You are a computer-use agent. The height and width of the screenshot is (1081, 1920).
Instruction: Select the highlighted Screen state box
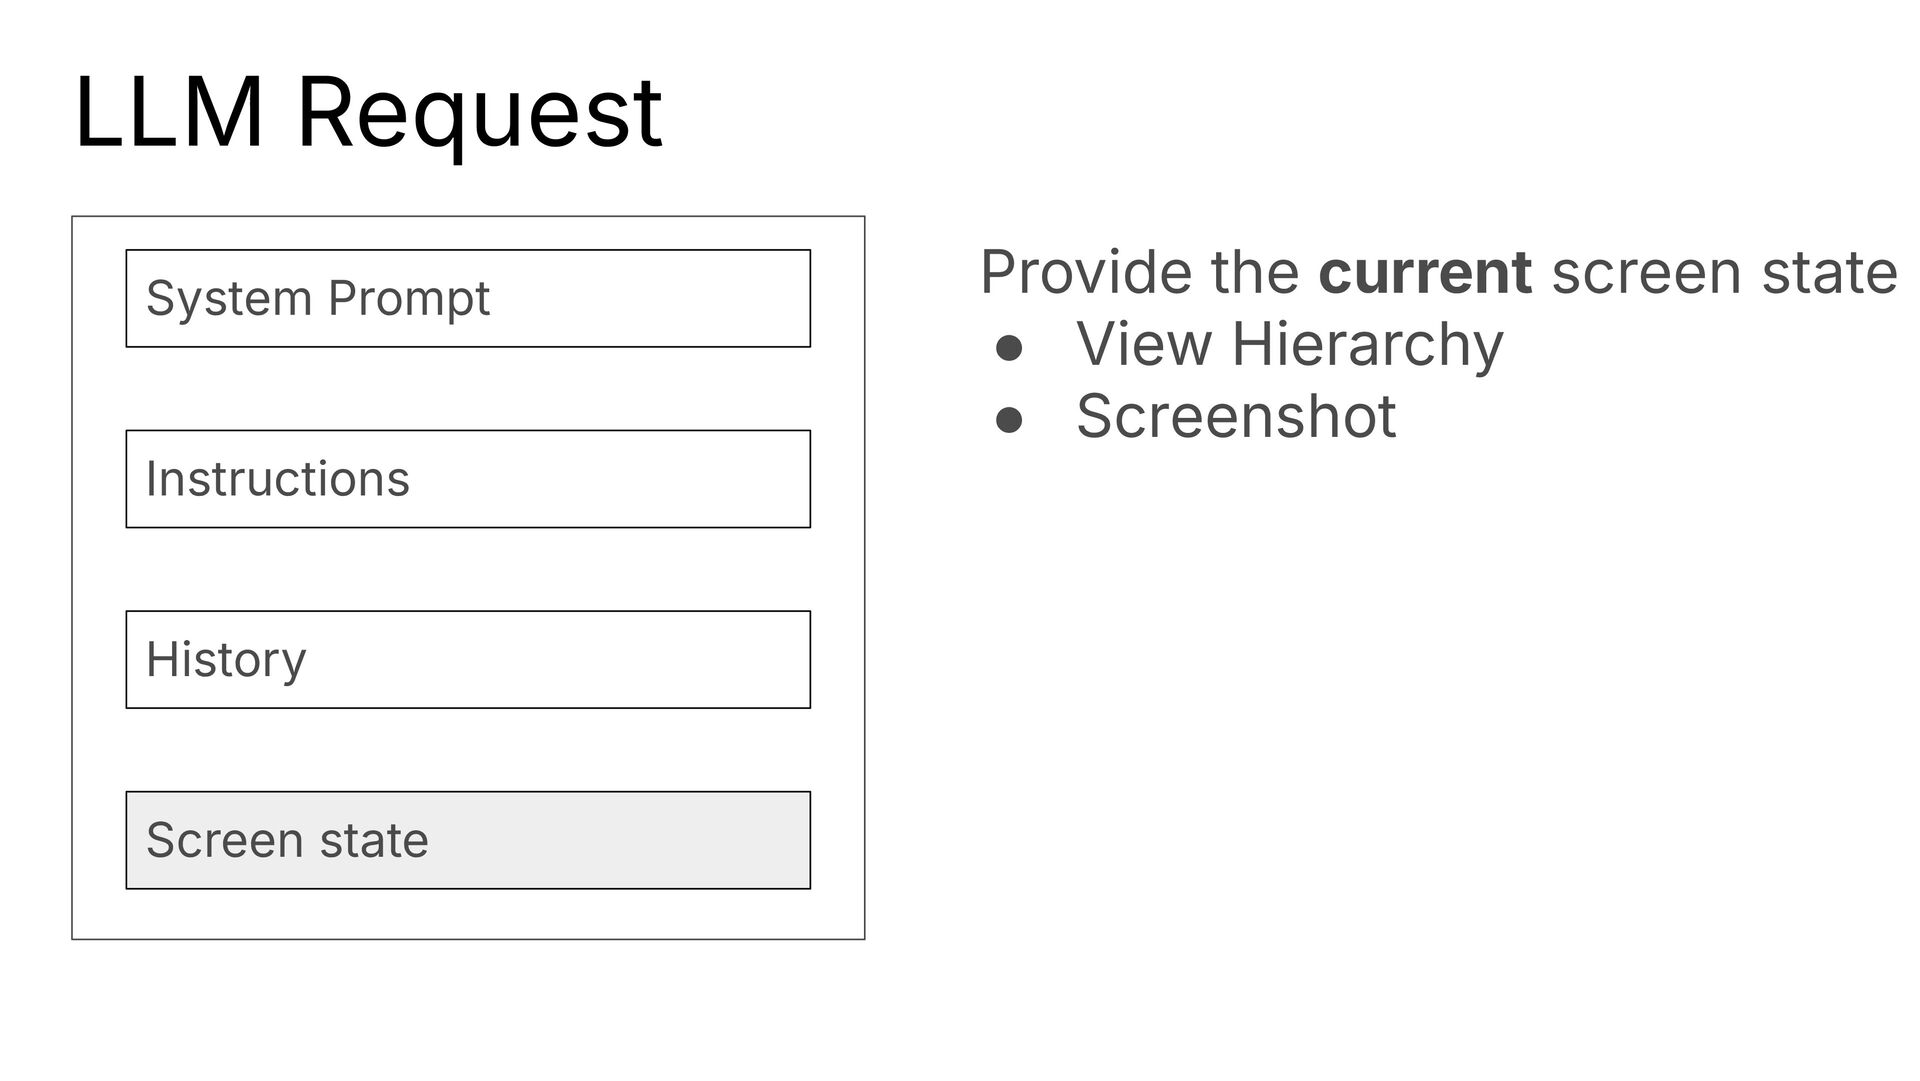tap(468, 840)
